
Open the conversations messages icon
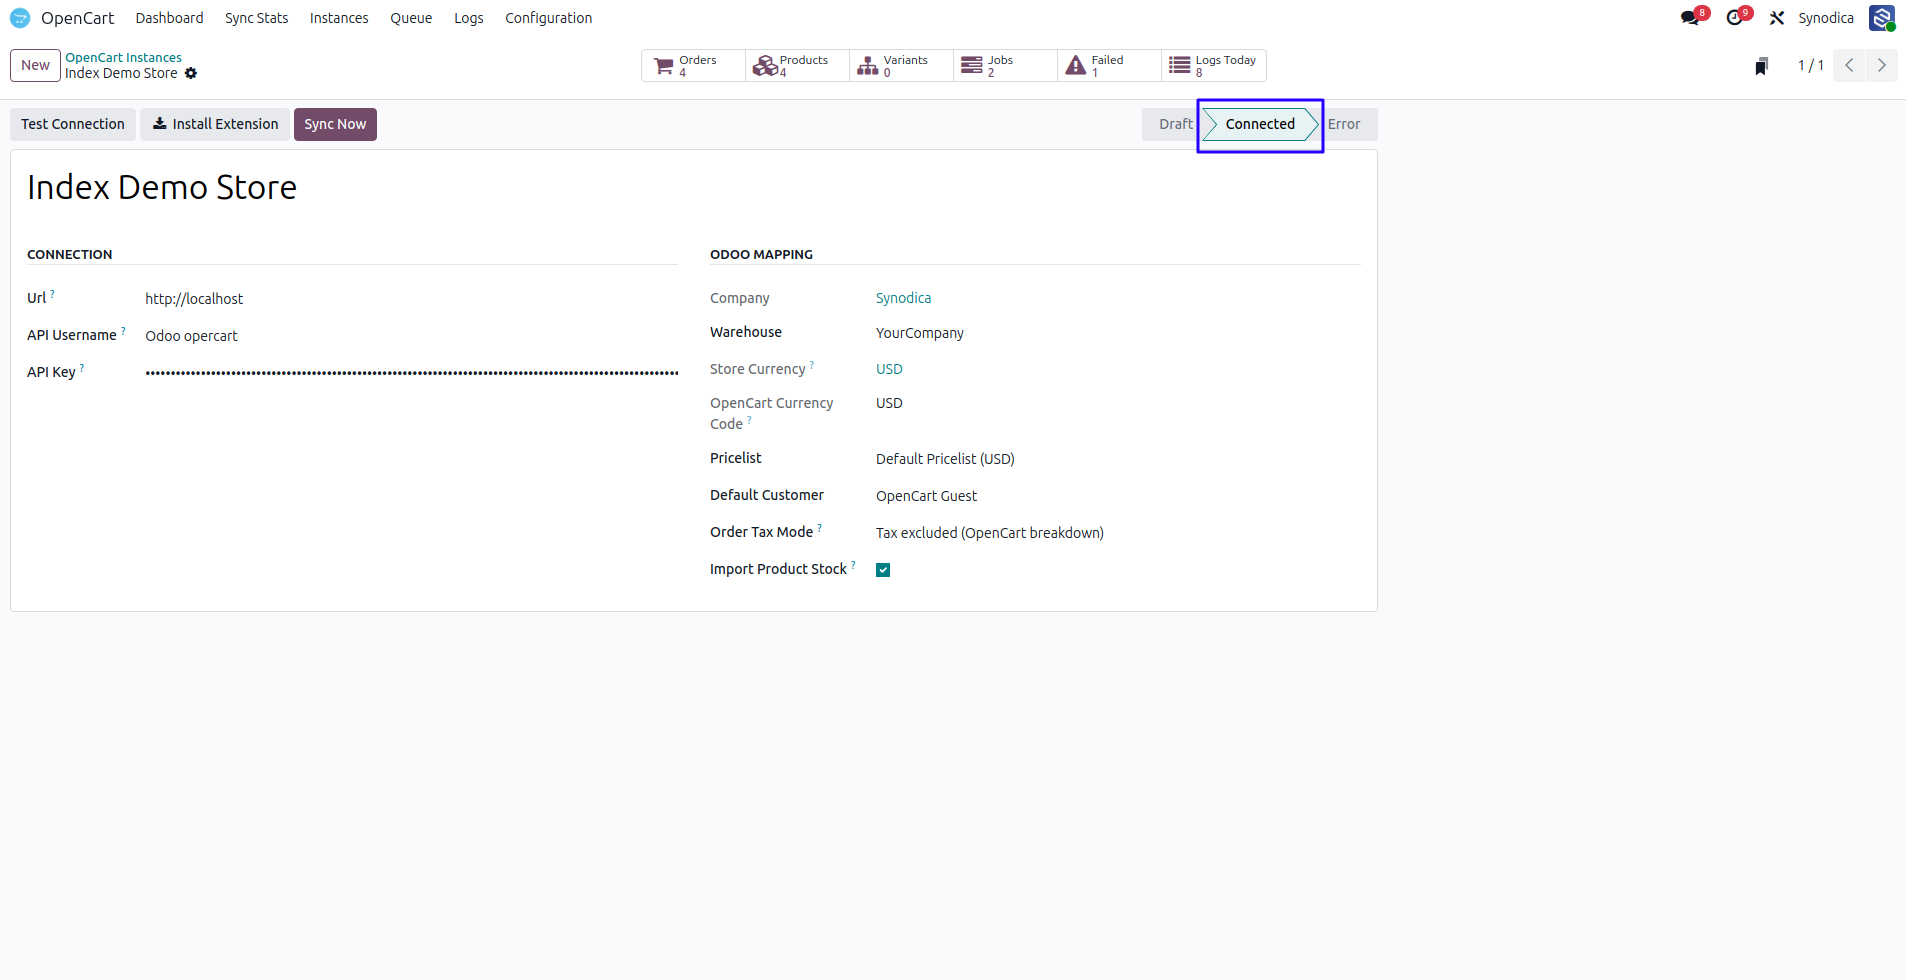click(x=1692, y=17)
